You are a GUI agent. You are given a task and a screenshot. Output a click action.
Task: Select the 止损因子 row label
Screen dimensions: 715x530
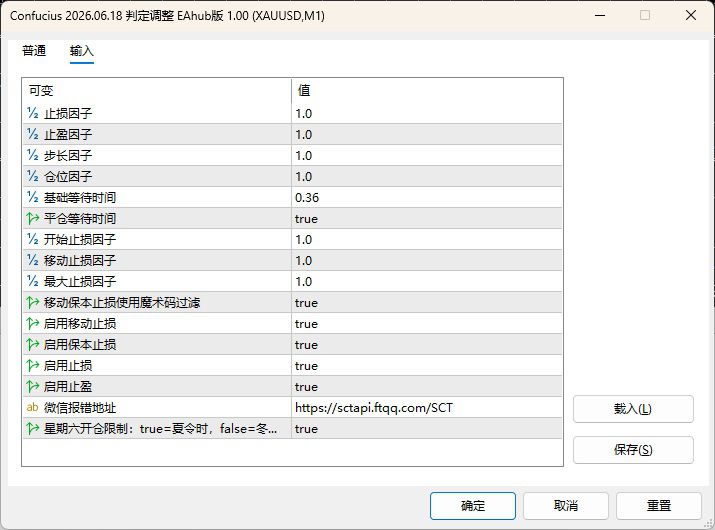68,113
